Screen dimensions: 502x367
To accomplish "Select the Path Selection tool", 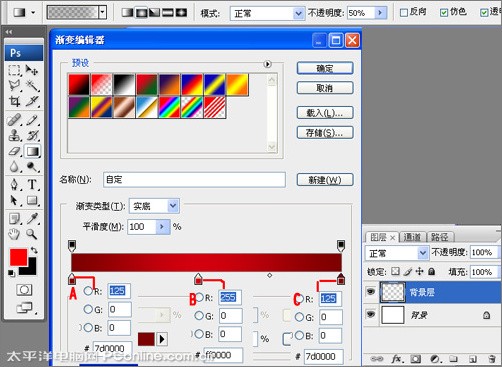I will pyautogui.click(x=14, y=200).
